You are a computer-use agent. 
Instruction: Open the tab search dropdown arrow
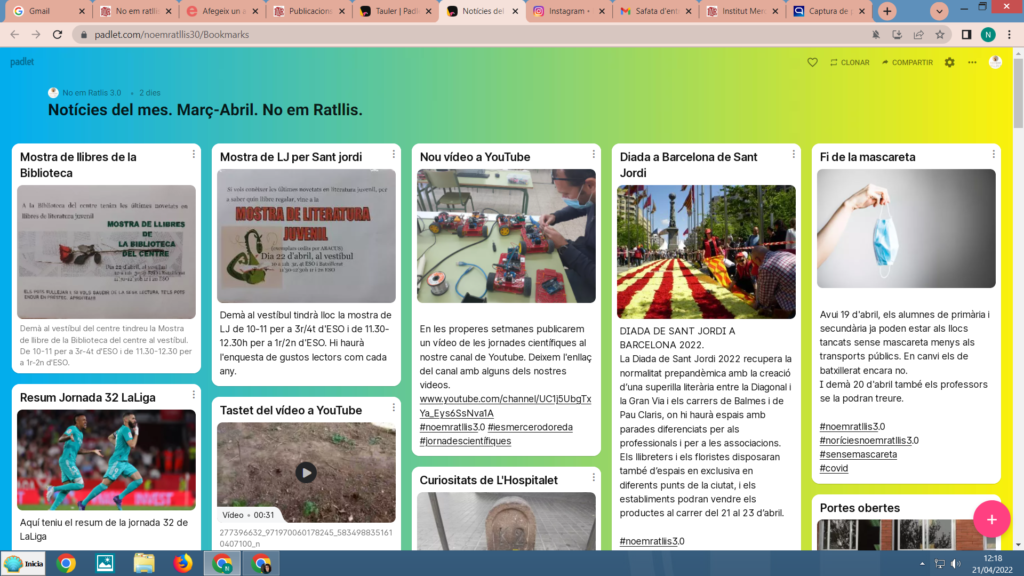pos(939,11)
